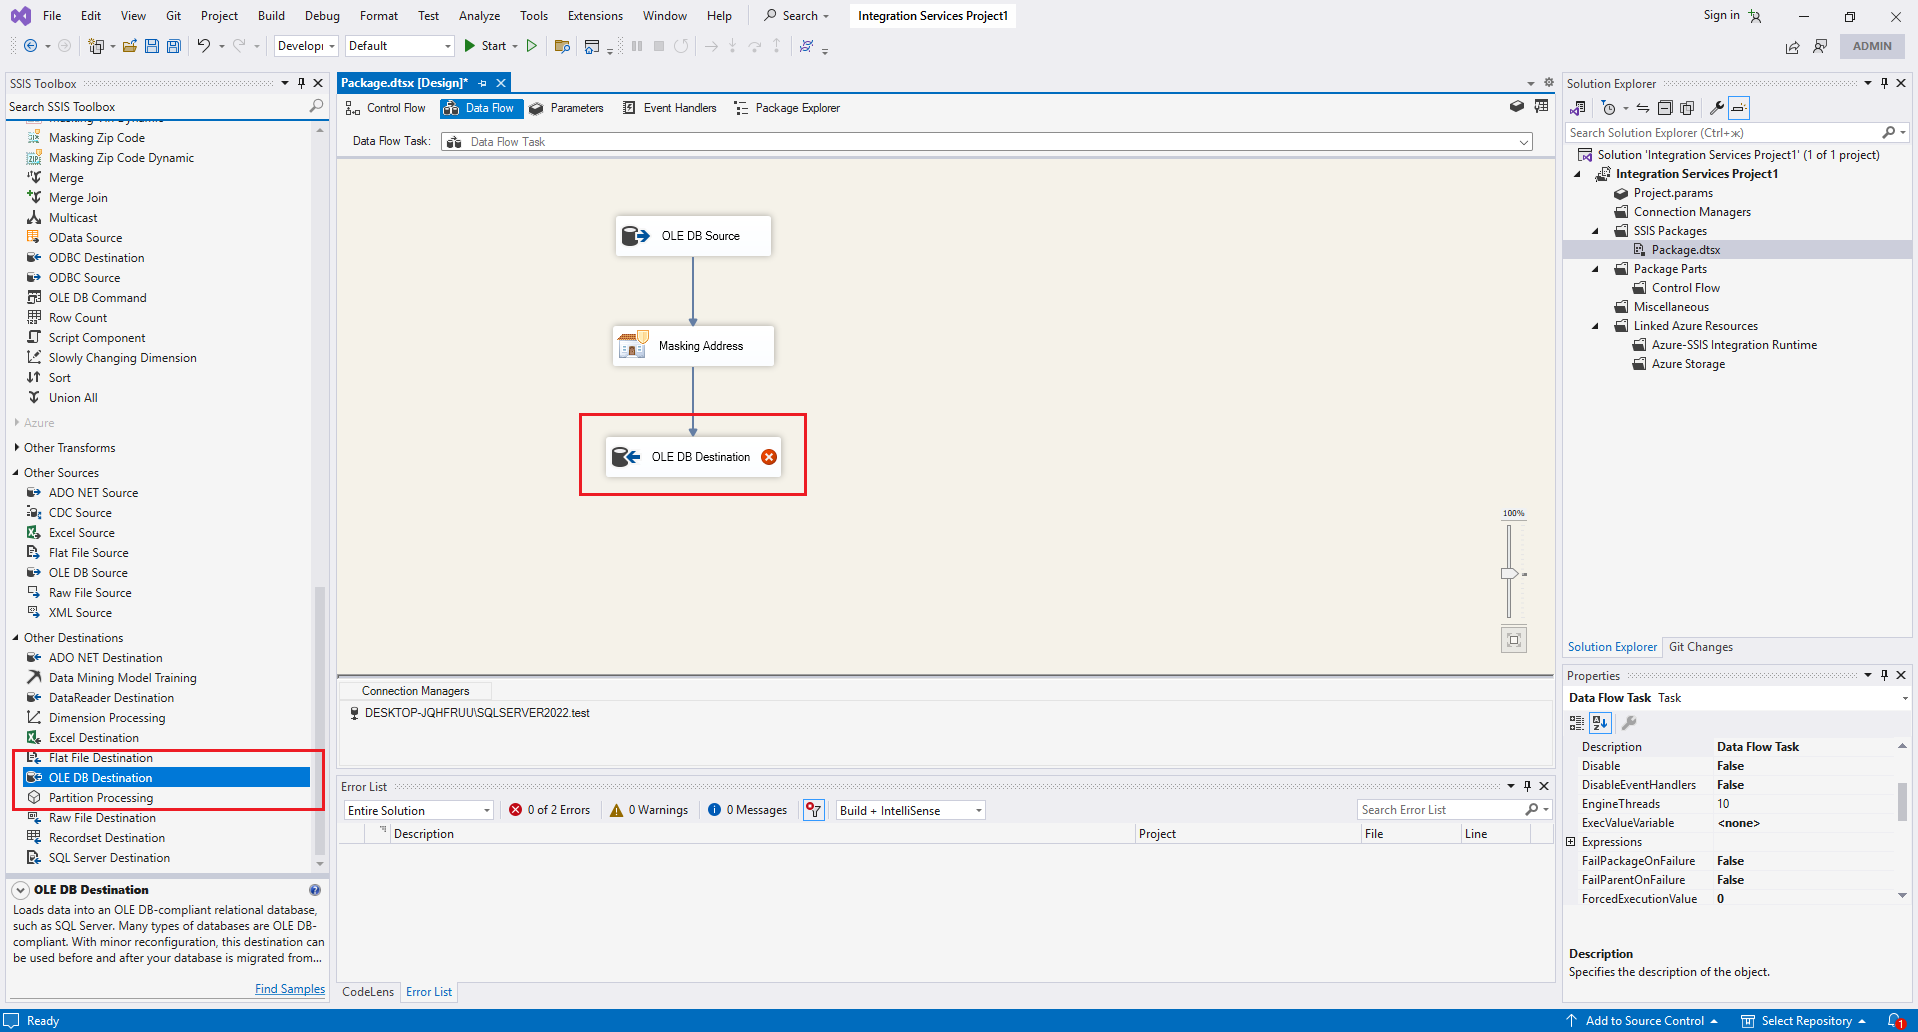Viewport: 1918px width, 1032px height.
Task: Collapse the Other Sources group
Action: click(16, 473)
